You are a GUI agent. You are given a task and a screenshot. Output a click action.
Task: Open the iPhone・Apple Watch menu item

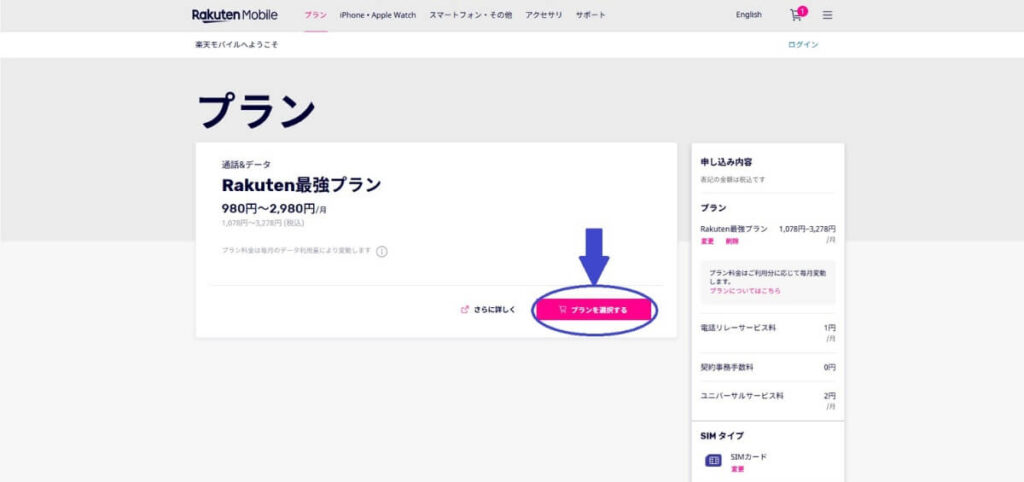pyautogui.click(x=377, y=15)
